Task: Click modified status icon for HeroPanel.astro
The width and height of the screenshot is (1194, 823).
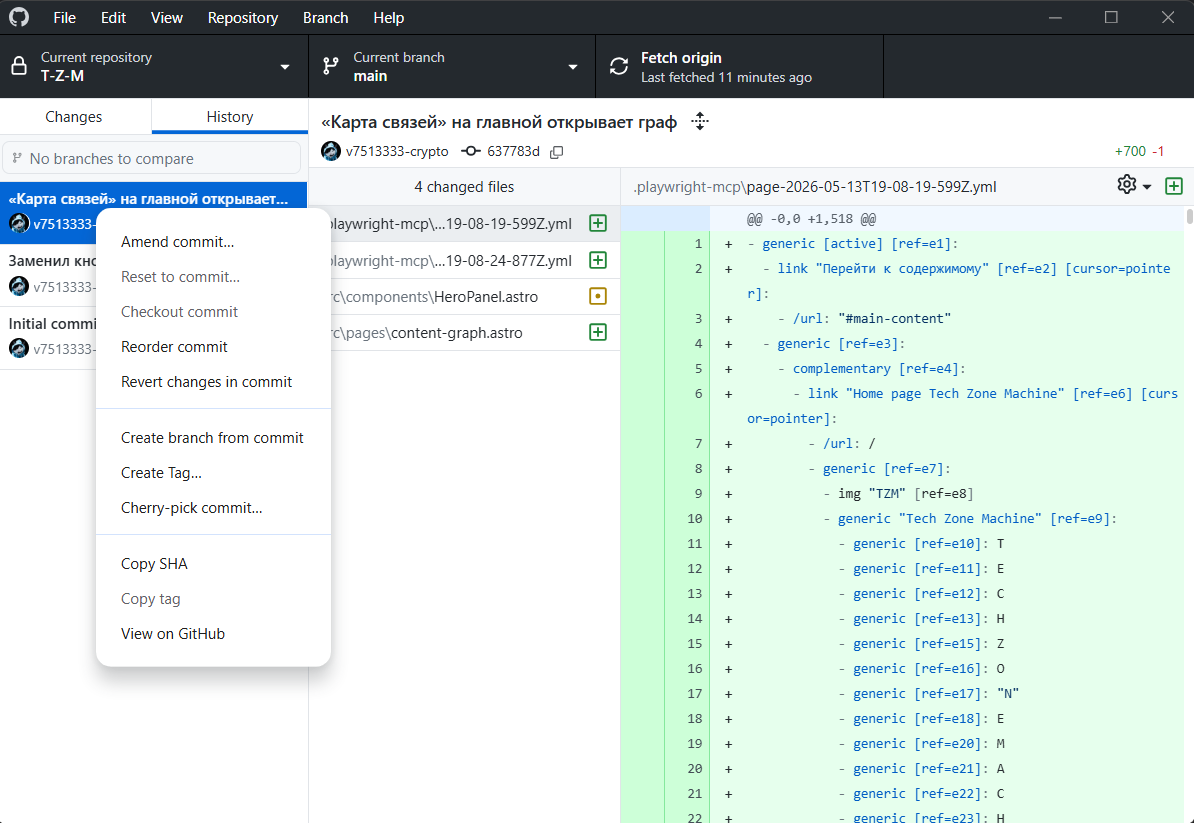Action: [x=598, y=296]
